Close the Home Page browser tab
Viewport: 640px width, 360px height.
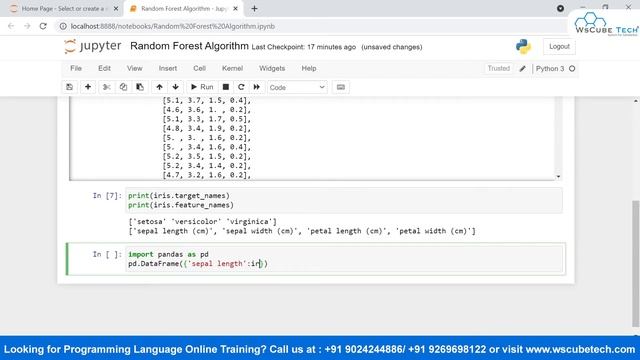[x=116, y=9]
